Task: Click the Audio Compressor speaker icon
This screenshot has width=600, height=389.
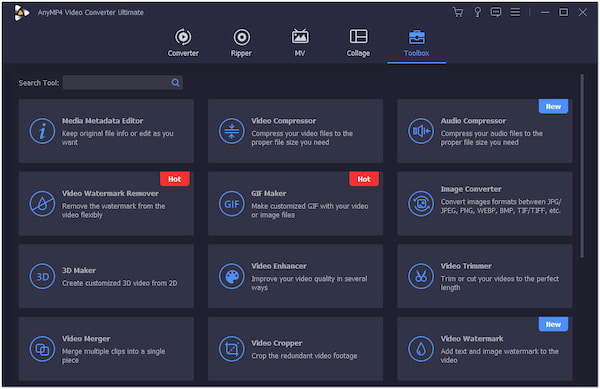Action: coord(421,131)
